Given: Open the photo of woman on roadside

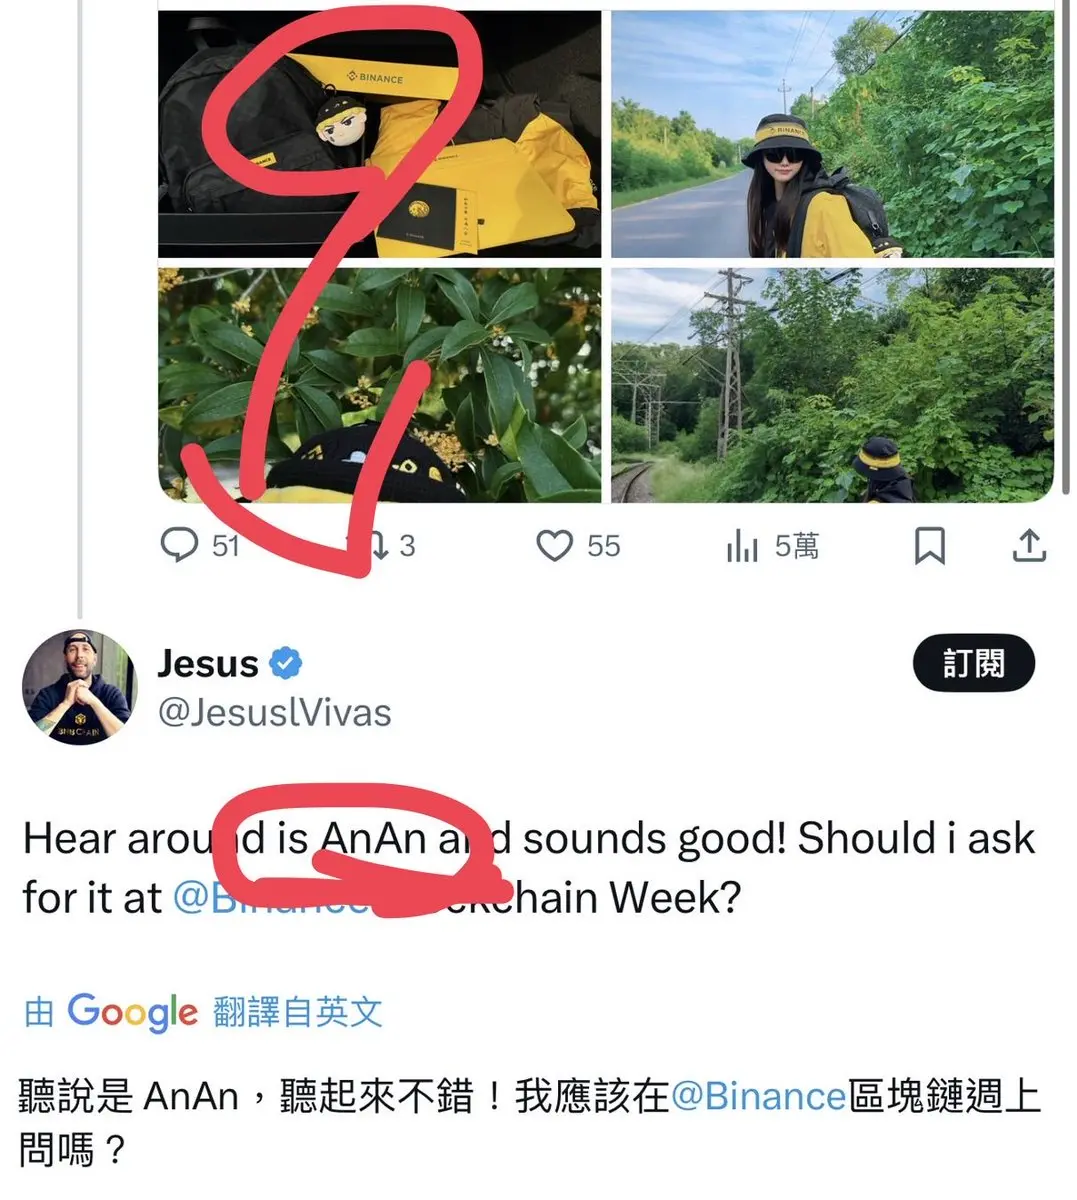Looking at the screenshot, I should click(x=832, y=134).
